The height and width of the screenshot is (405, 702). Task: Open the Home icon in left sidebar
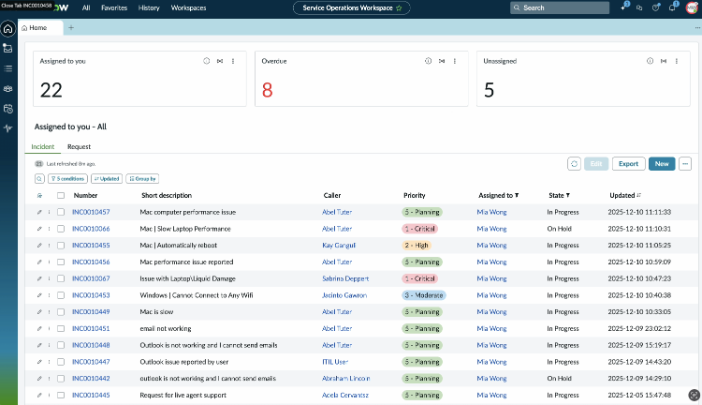click(x=8, y=29)
